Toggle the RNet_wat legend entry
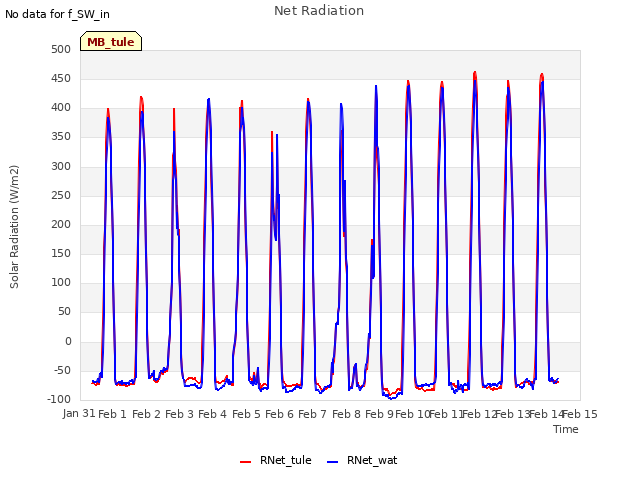This screenshot has width=640, height=480. pos(362,460)
